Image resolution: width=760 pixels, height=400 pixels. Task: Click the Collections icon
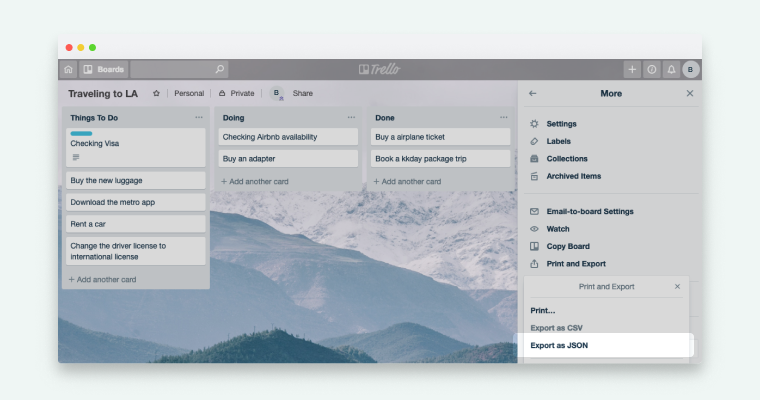(x=534, y=159)
